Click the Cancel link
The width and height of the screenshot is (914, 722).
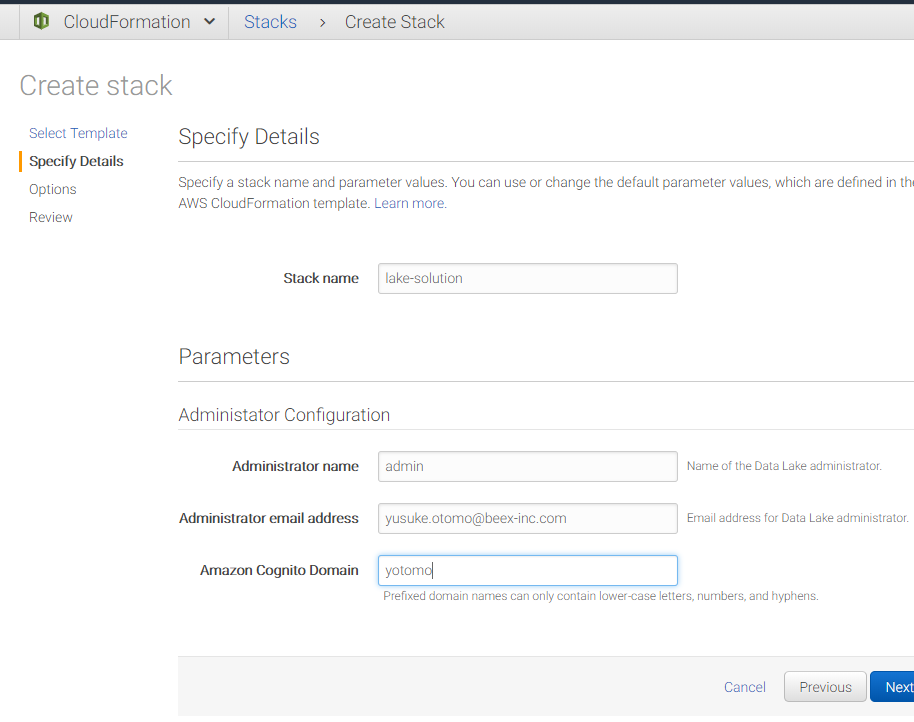744,687
